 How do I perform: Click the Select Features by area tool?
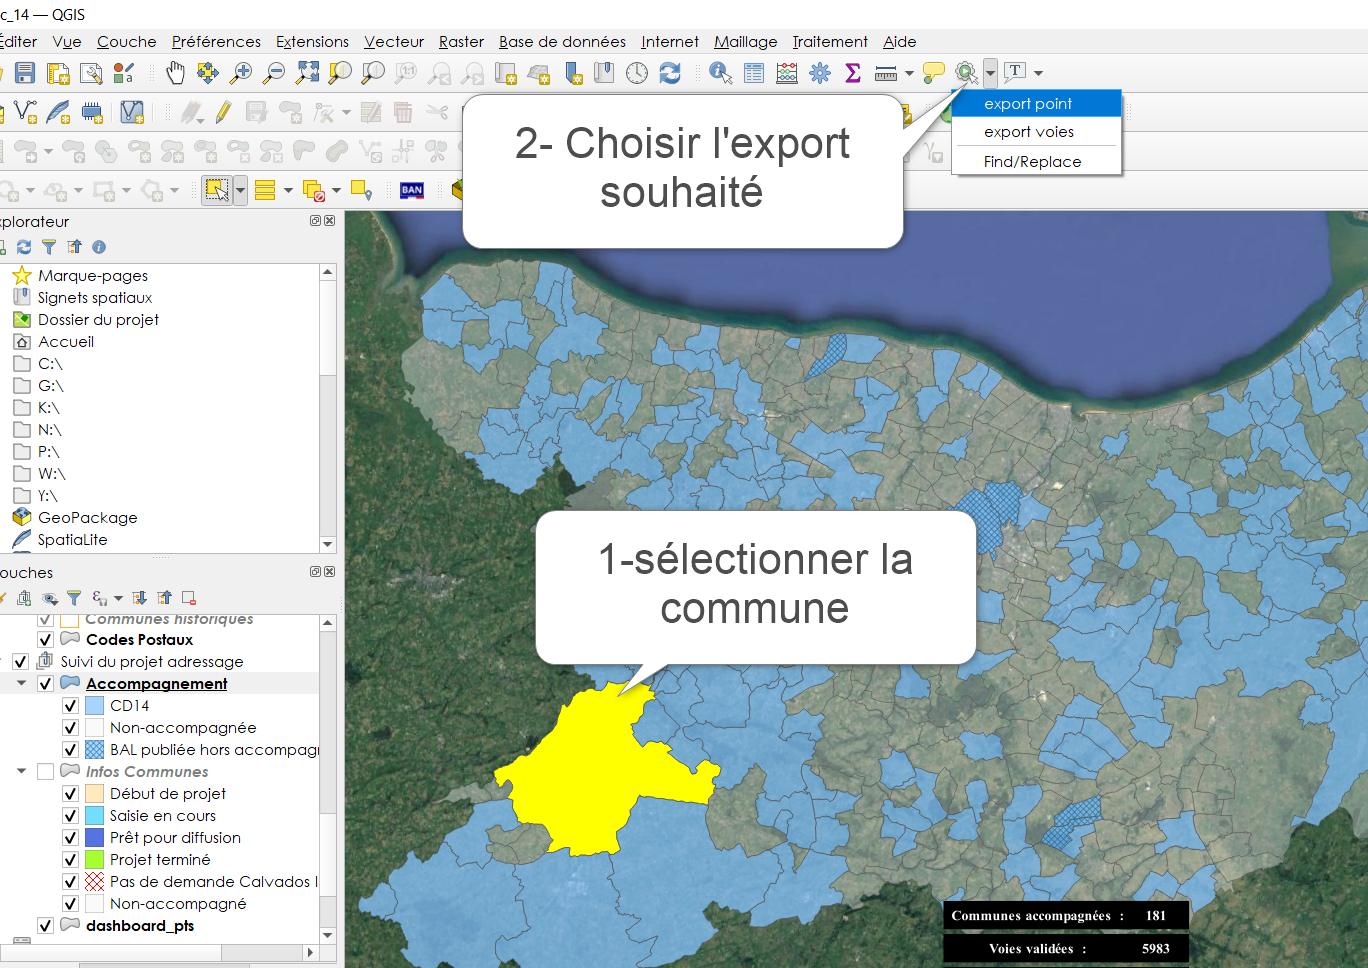pyautogui.click(x=216, y=190)
